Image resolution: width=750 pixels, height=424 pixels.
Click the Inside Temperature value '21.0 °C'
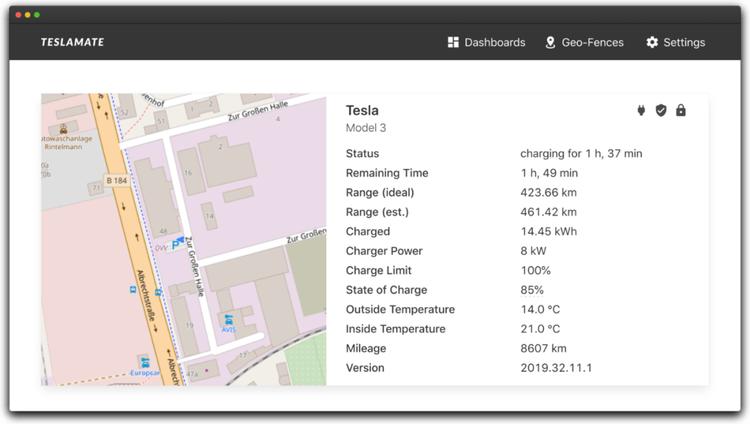[540, 329]
